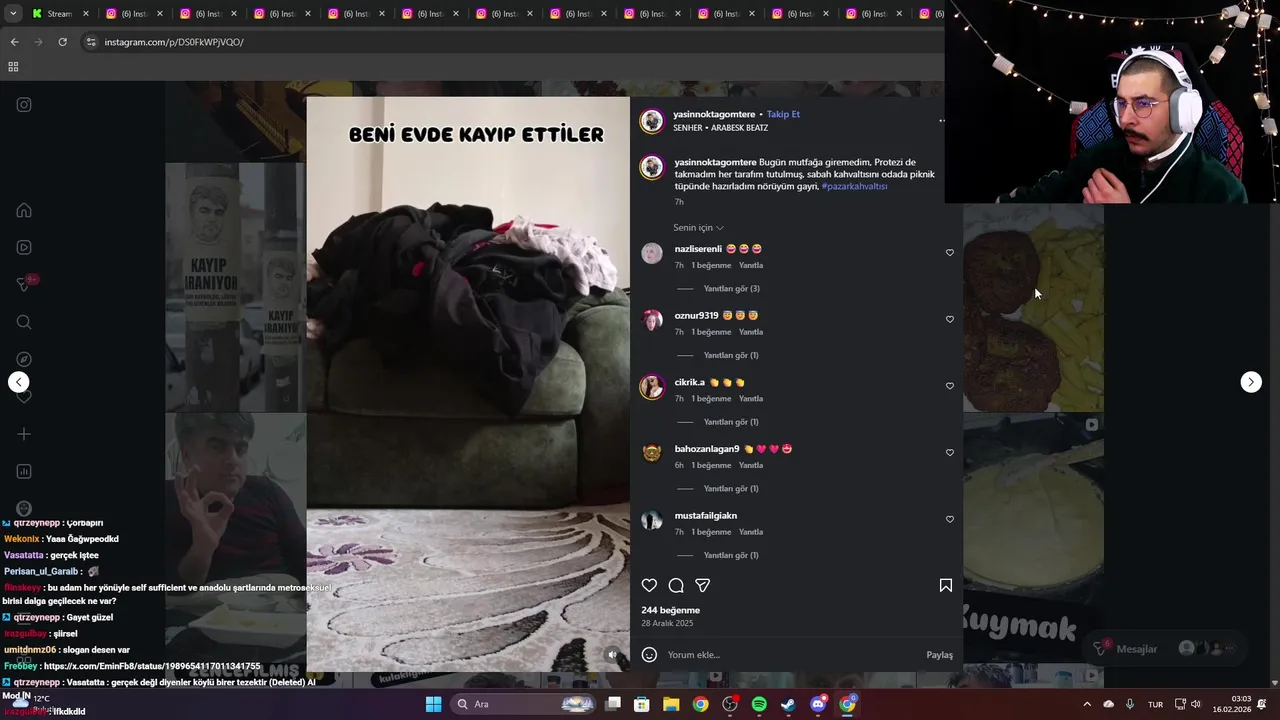Expand replies under cikrik.a's comment
Screen dimensions: 1280x720
click(731, 422)
